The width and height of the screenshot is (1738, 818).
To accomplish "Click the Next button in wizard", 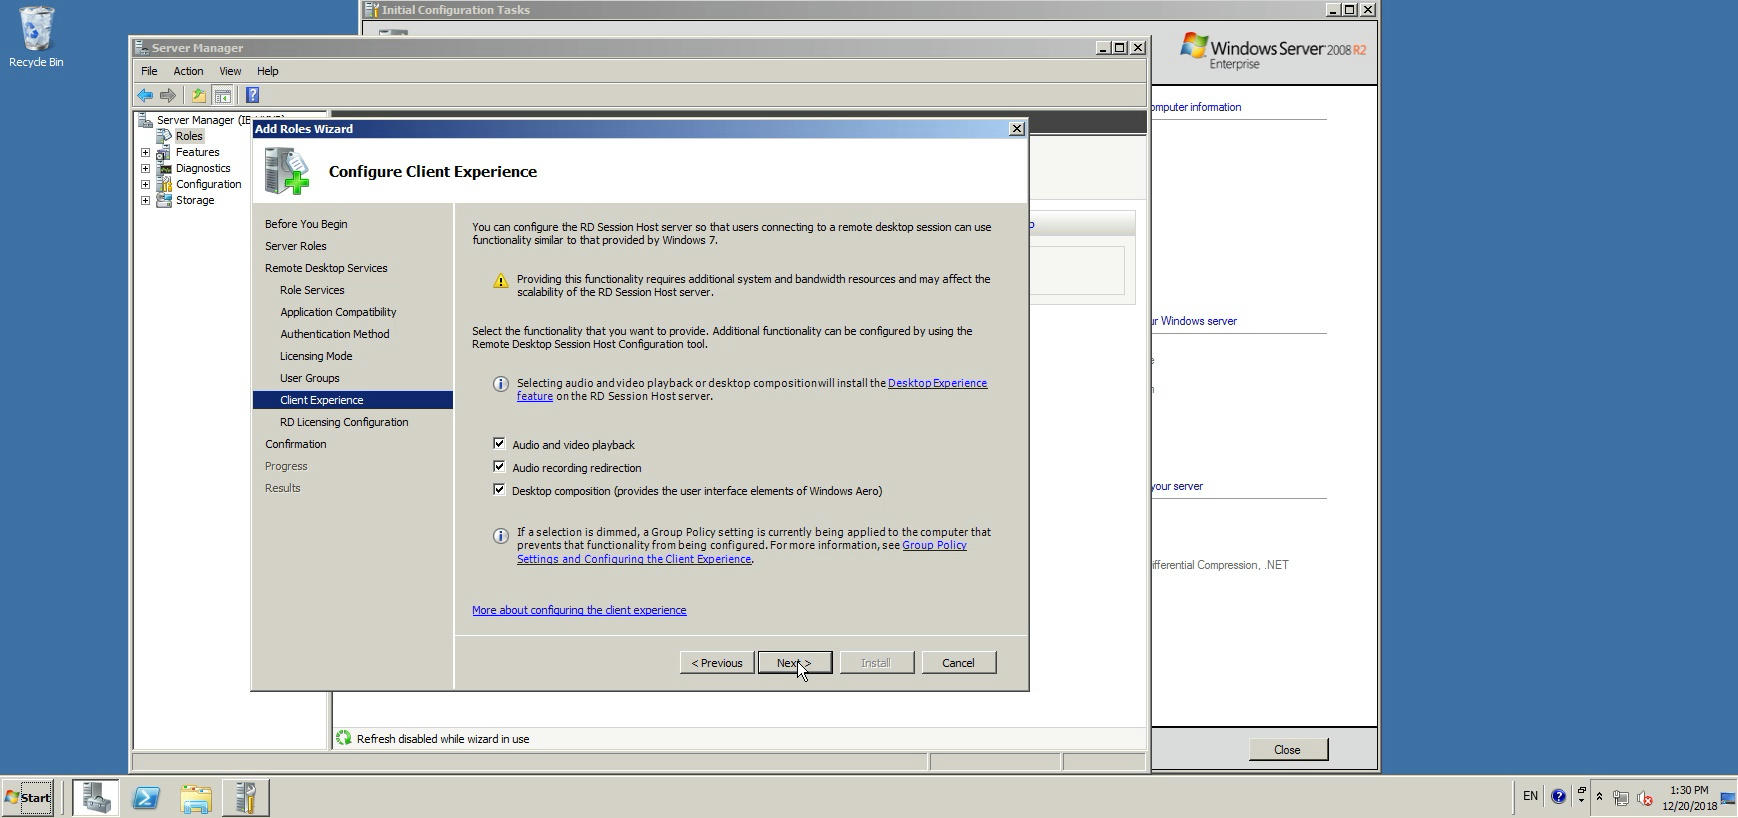I will click(x=794, y=663).
